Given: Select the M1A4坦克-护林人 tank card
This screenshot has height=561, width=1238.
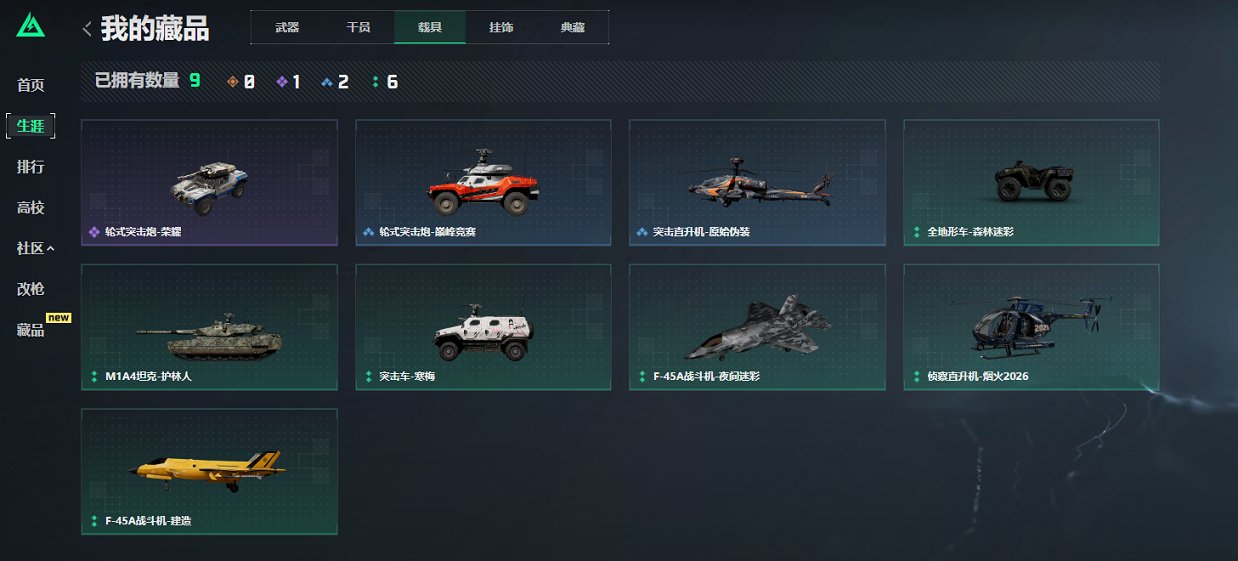Looking at the screenshot, I should tap(209, 327).
